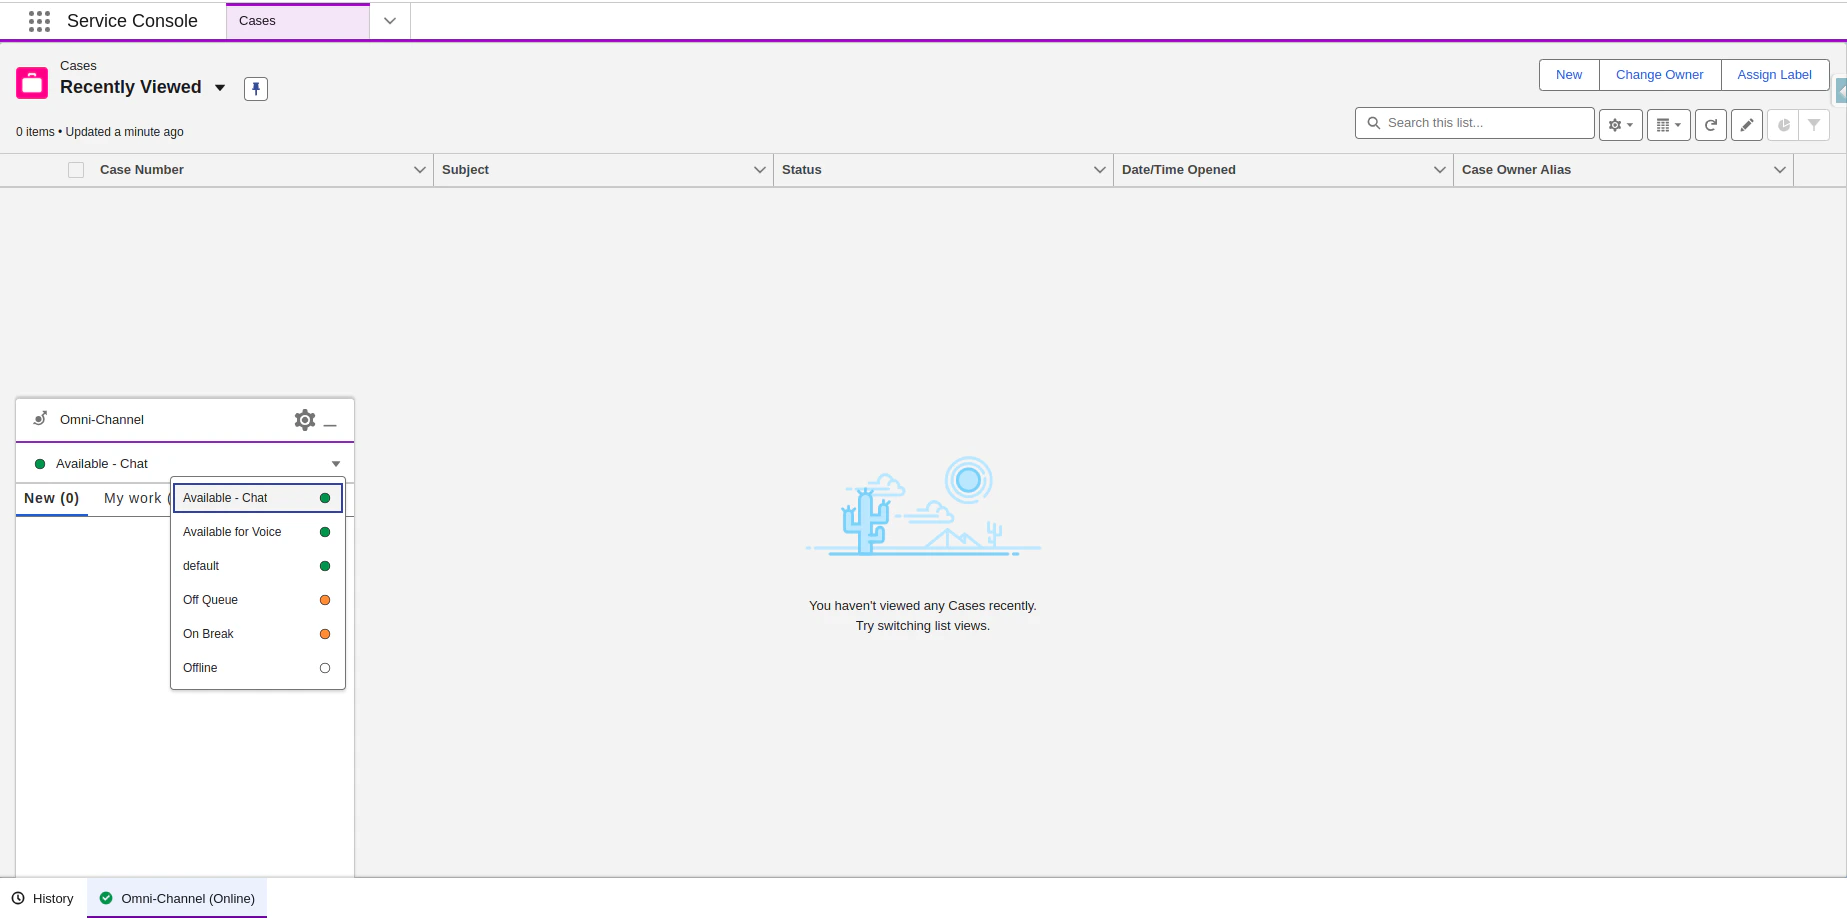
Task: Open the Cases navigation tab
Action: (298, 21)
